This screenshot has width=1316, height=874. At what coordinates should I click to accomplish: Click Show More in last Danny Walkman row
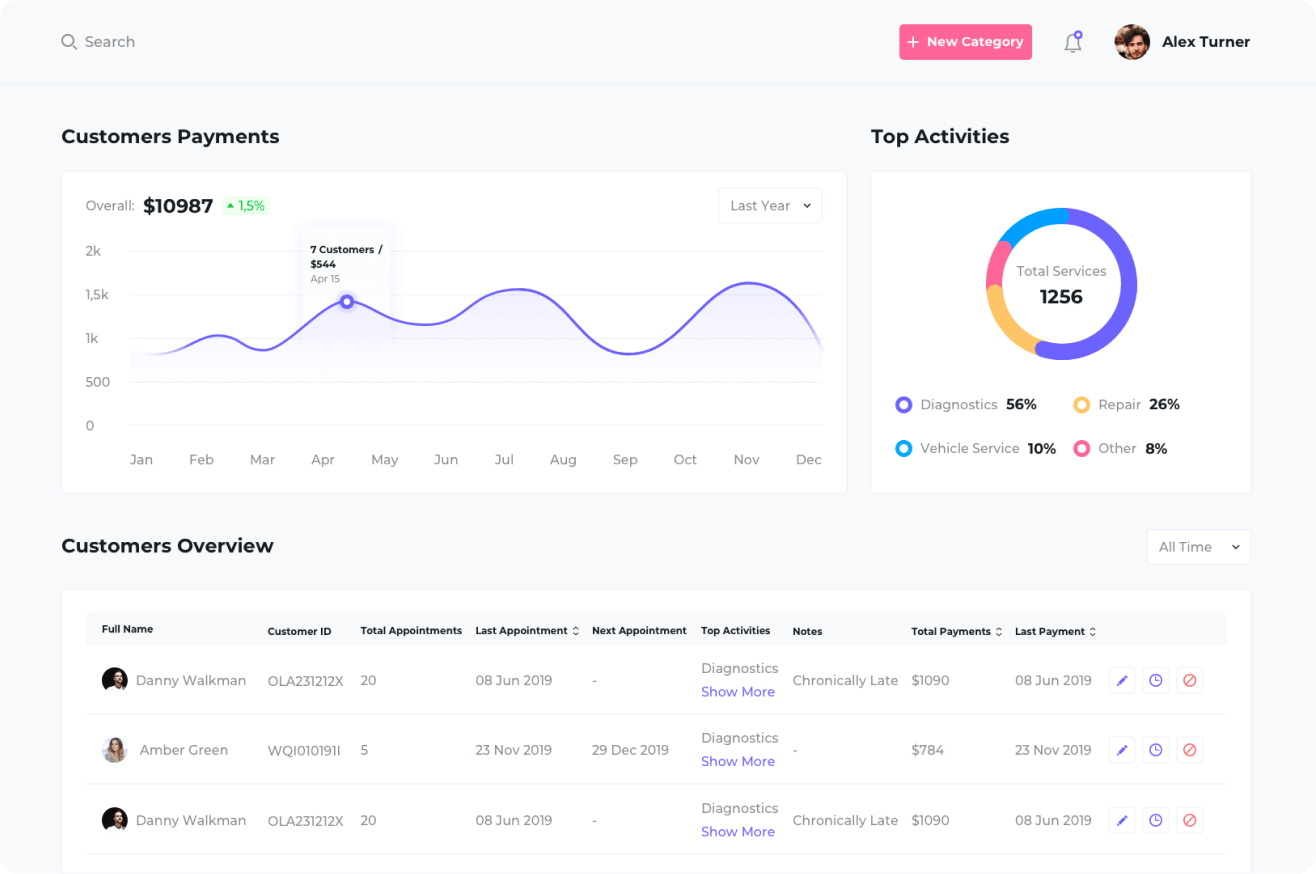(x=738, y=832)
